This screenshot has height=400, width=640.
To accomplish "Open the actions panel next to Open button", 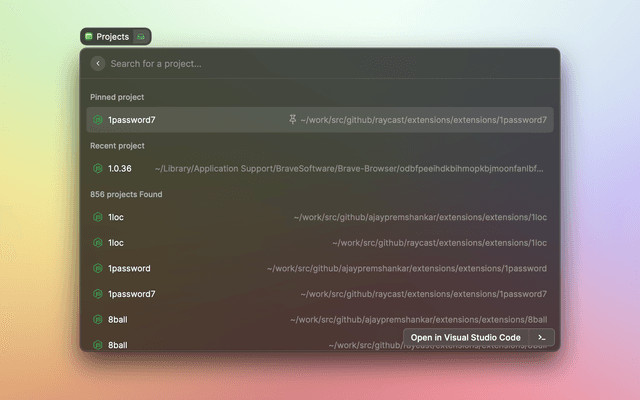I will pyautogui.click(x=541, y=338).
